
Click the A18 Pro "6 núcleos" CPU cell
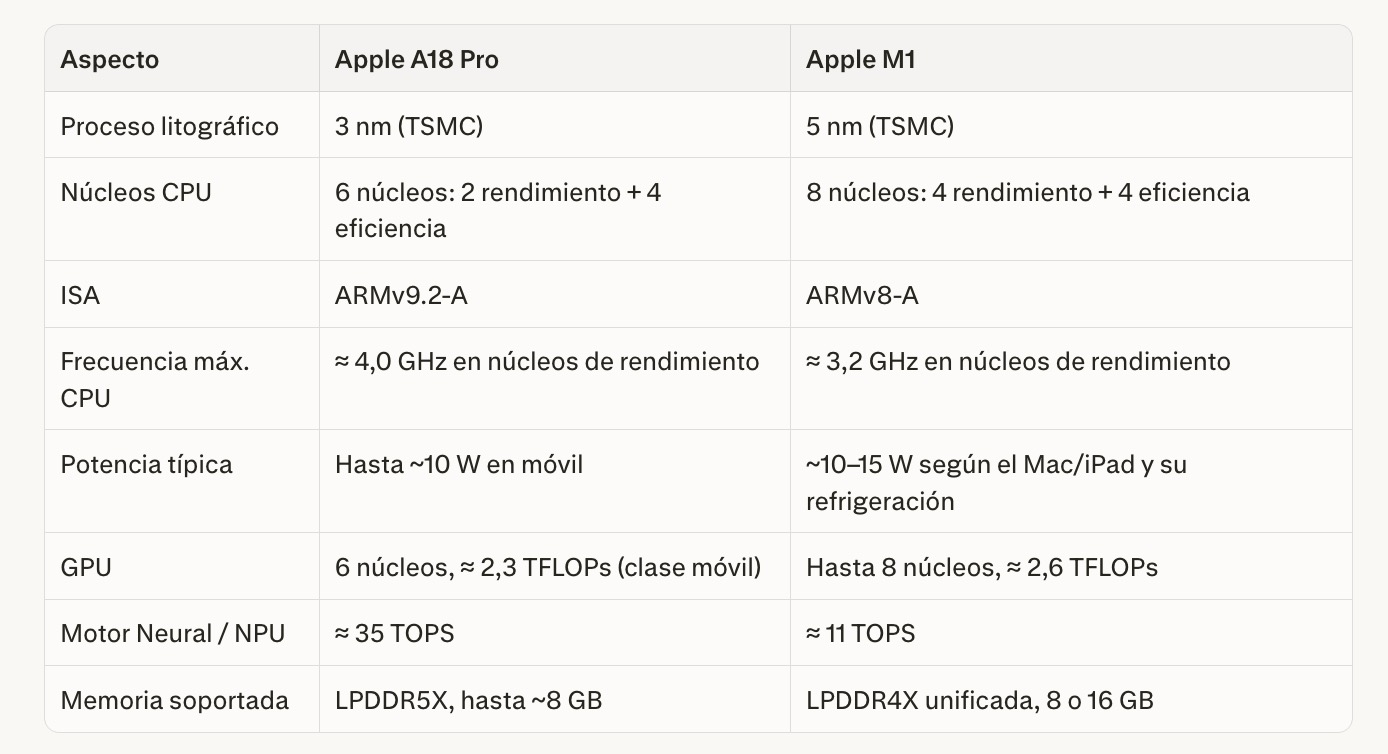(498, 210)
